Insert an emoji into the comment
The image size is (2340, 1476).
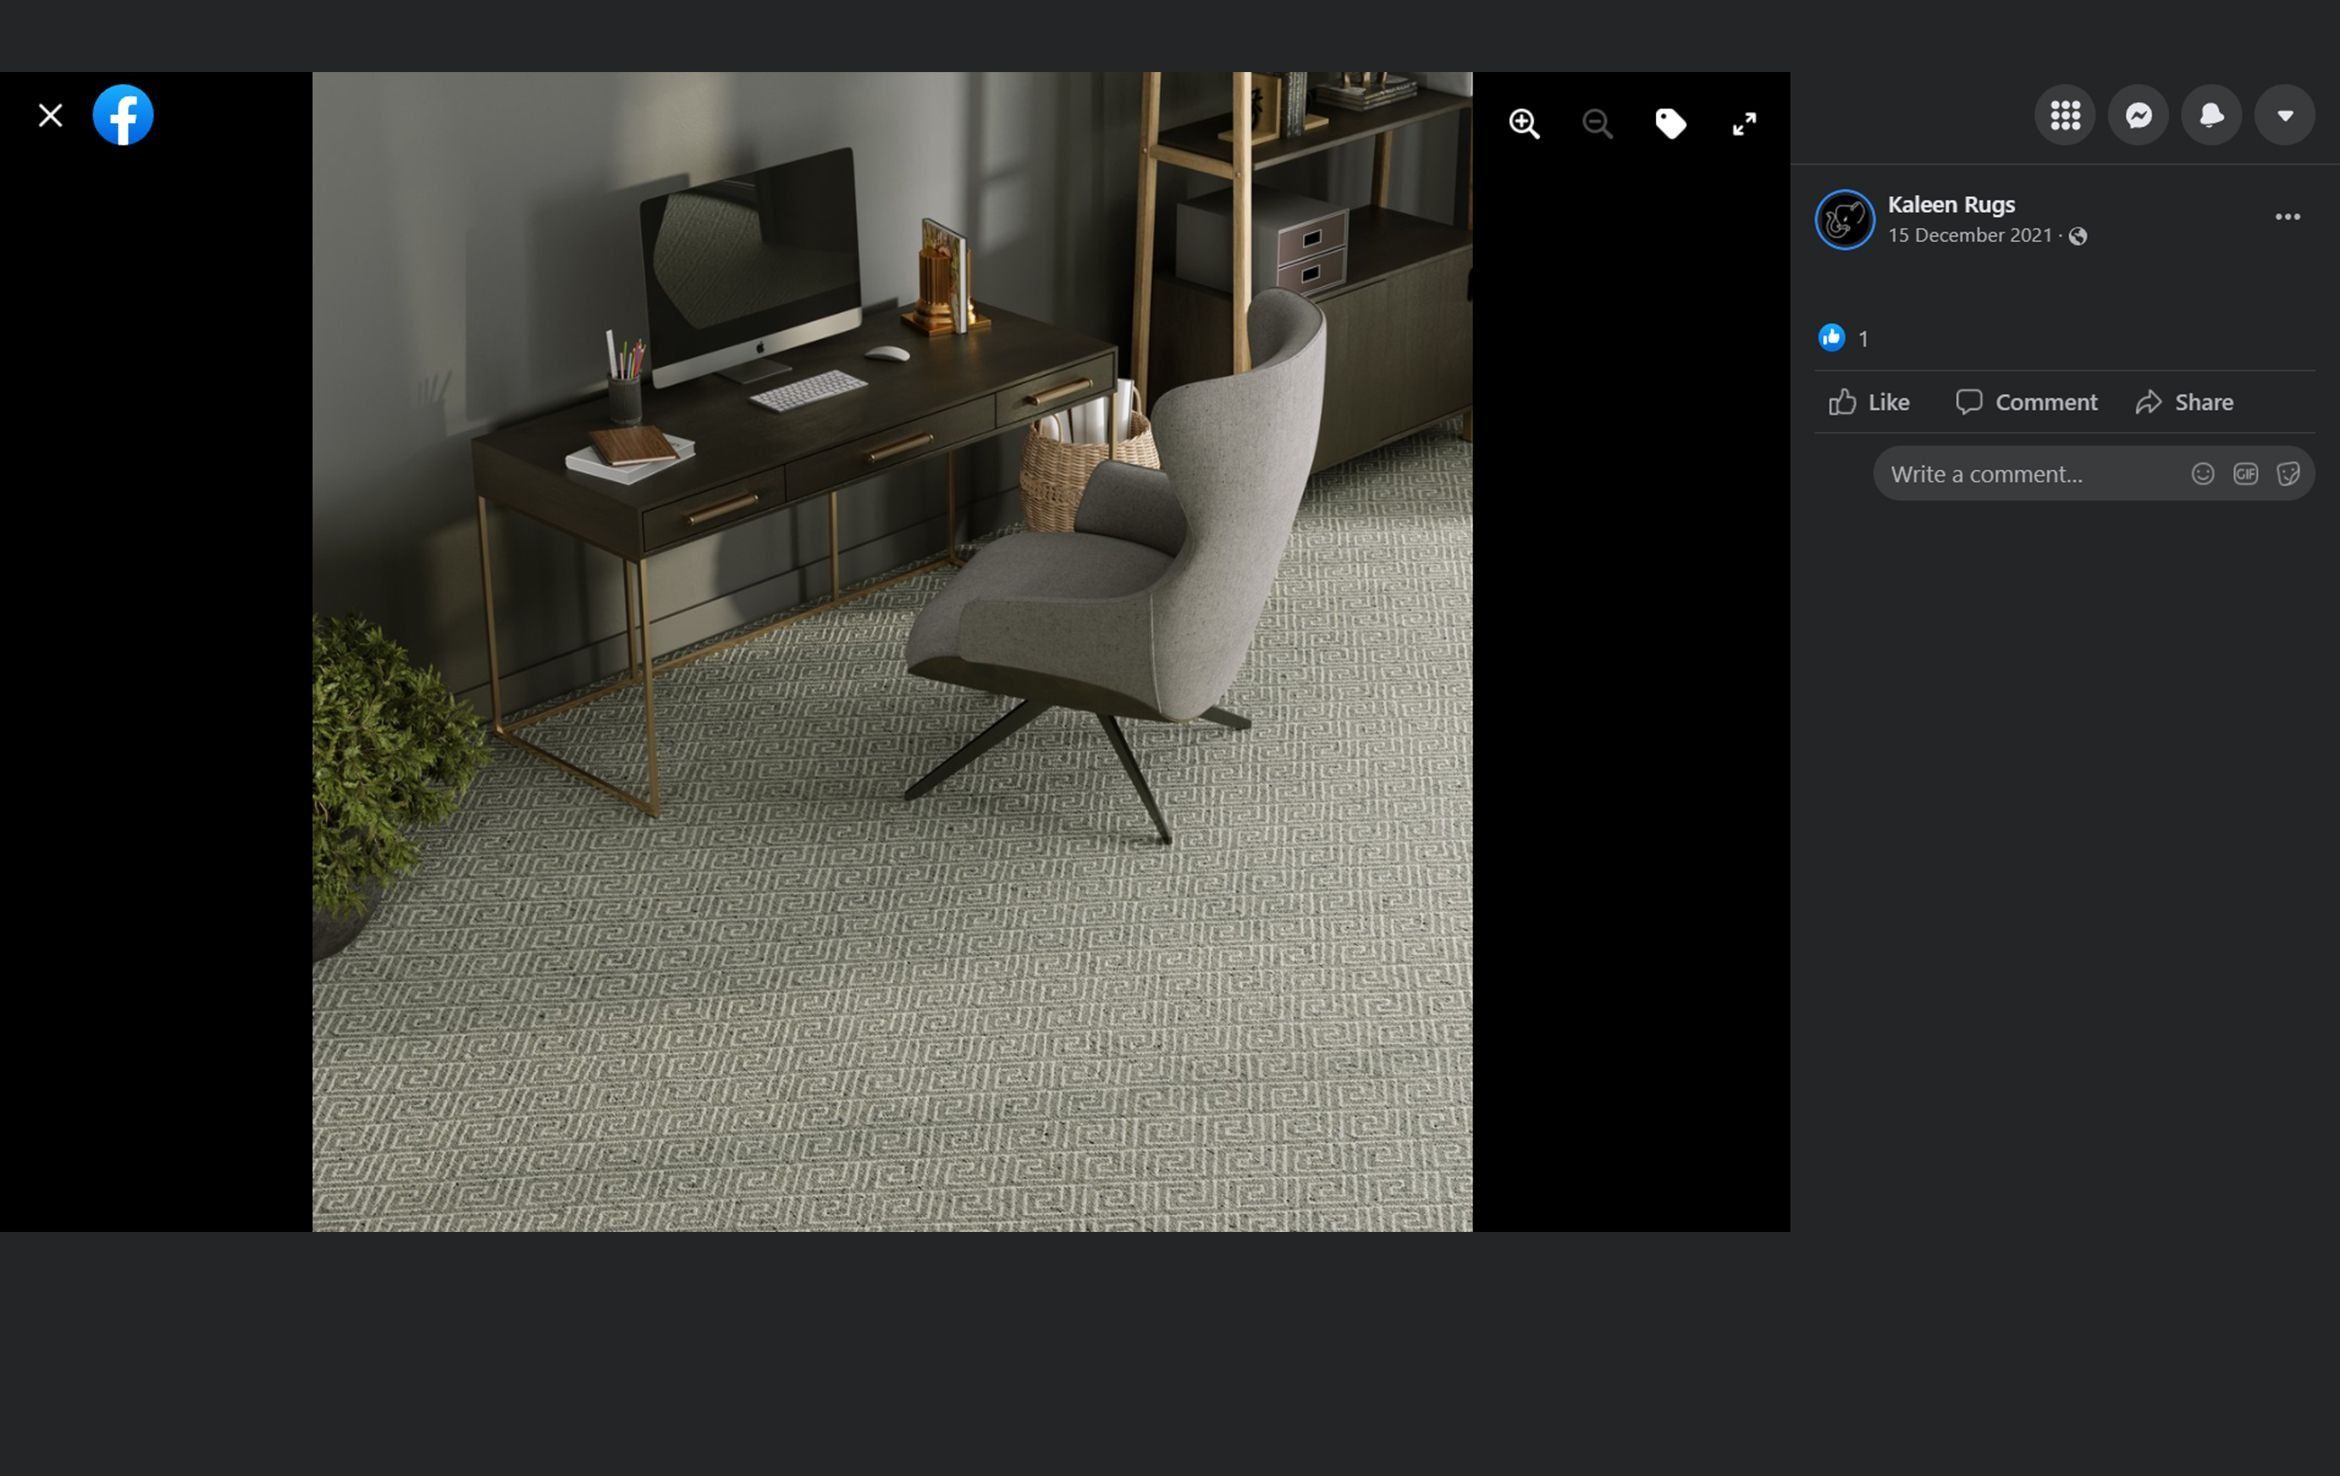tap(2204, 473)
